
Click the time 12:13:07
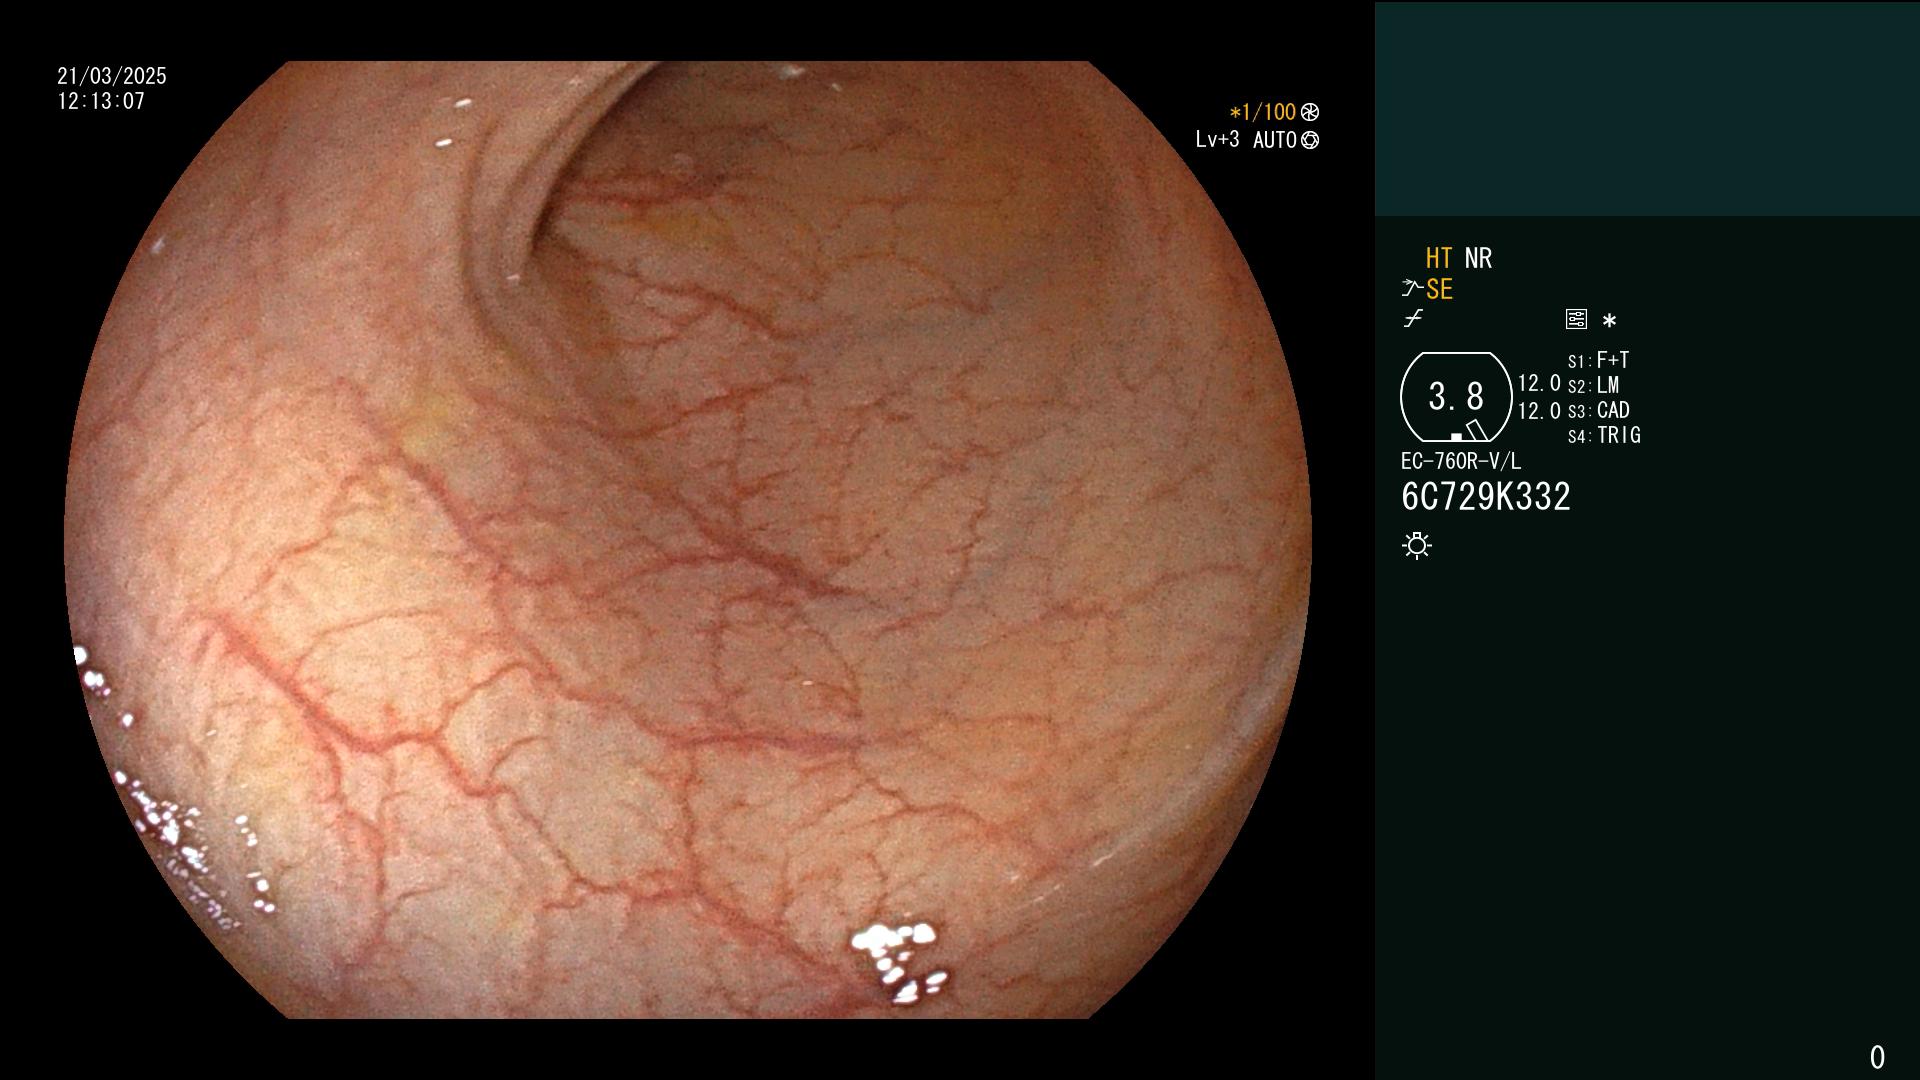coord(101,102)
